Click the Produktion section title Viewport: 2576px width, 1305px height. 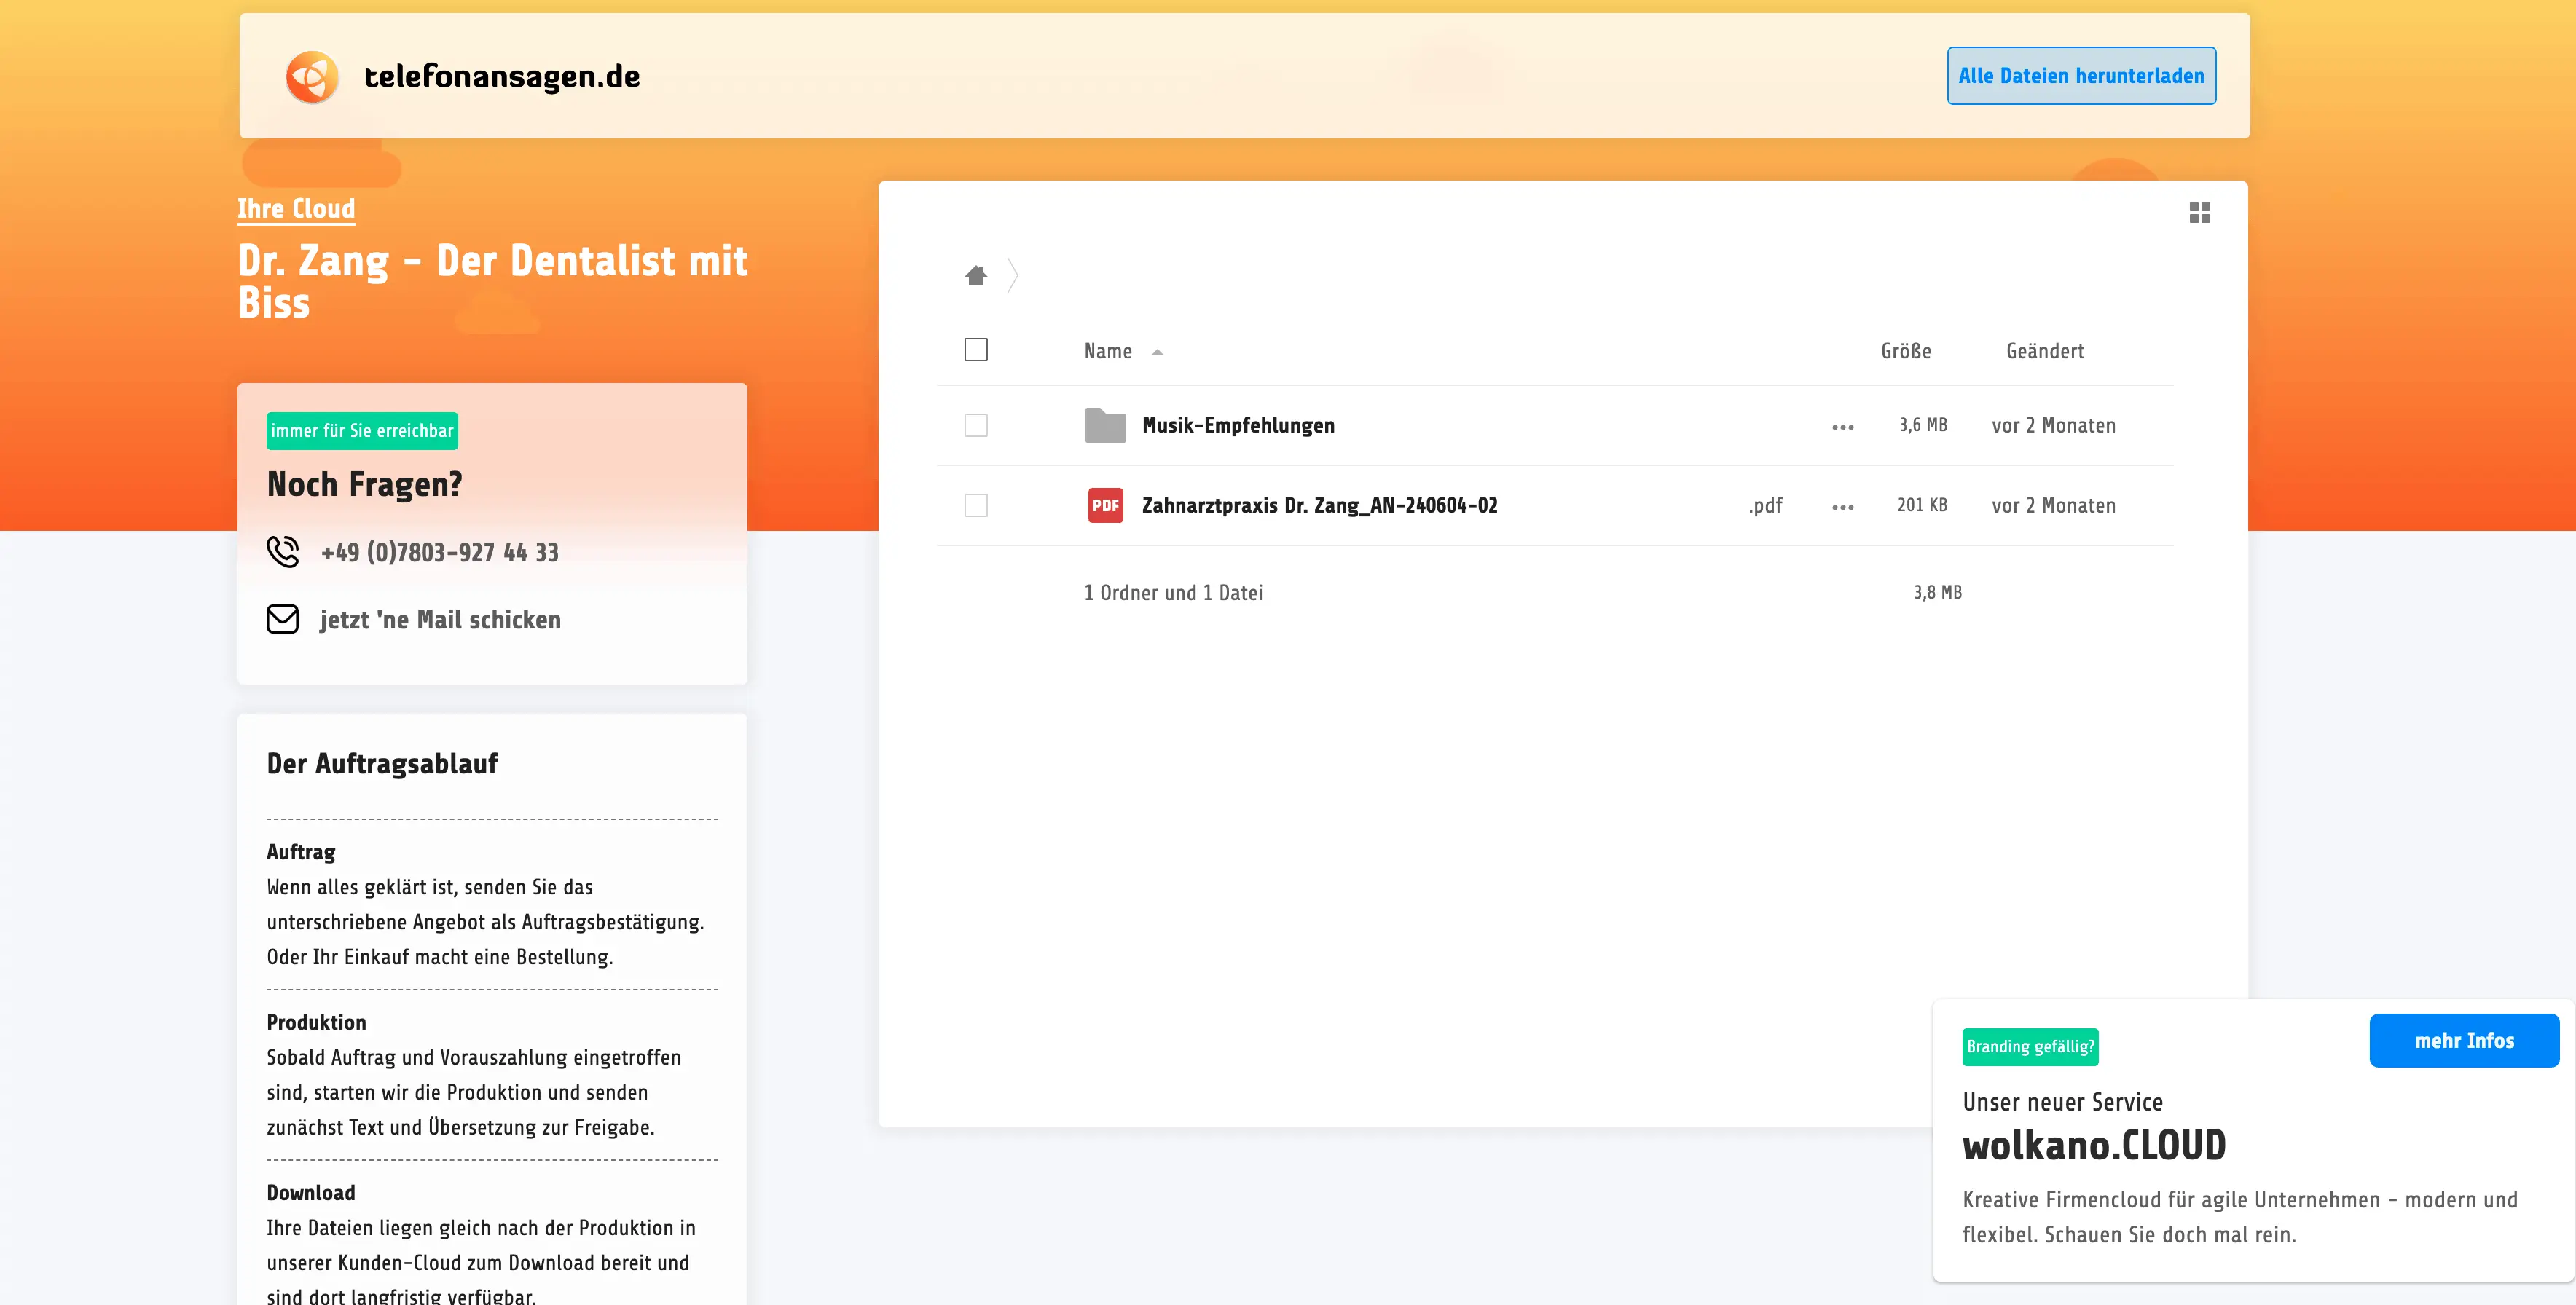click(316, 1022)
